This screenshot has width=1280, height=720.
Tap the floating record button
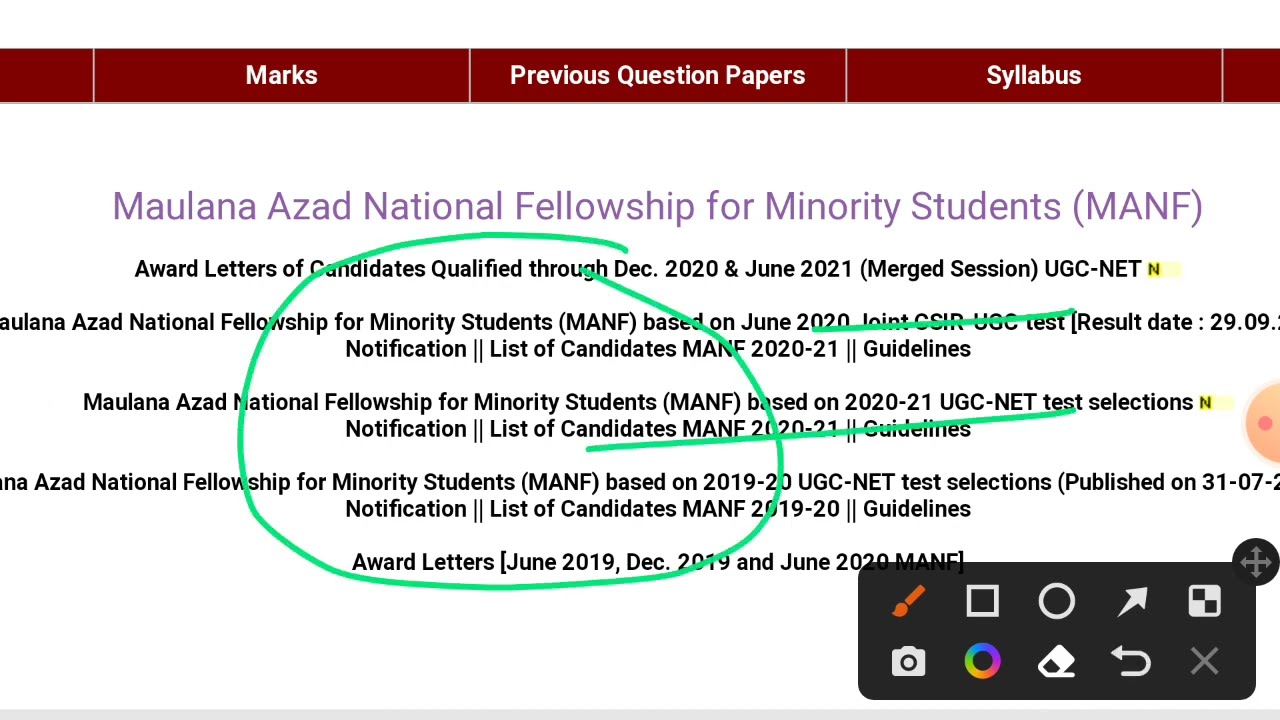click(x=1264, y=423)
